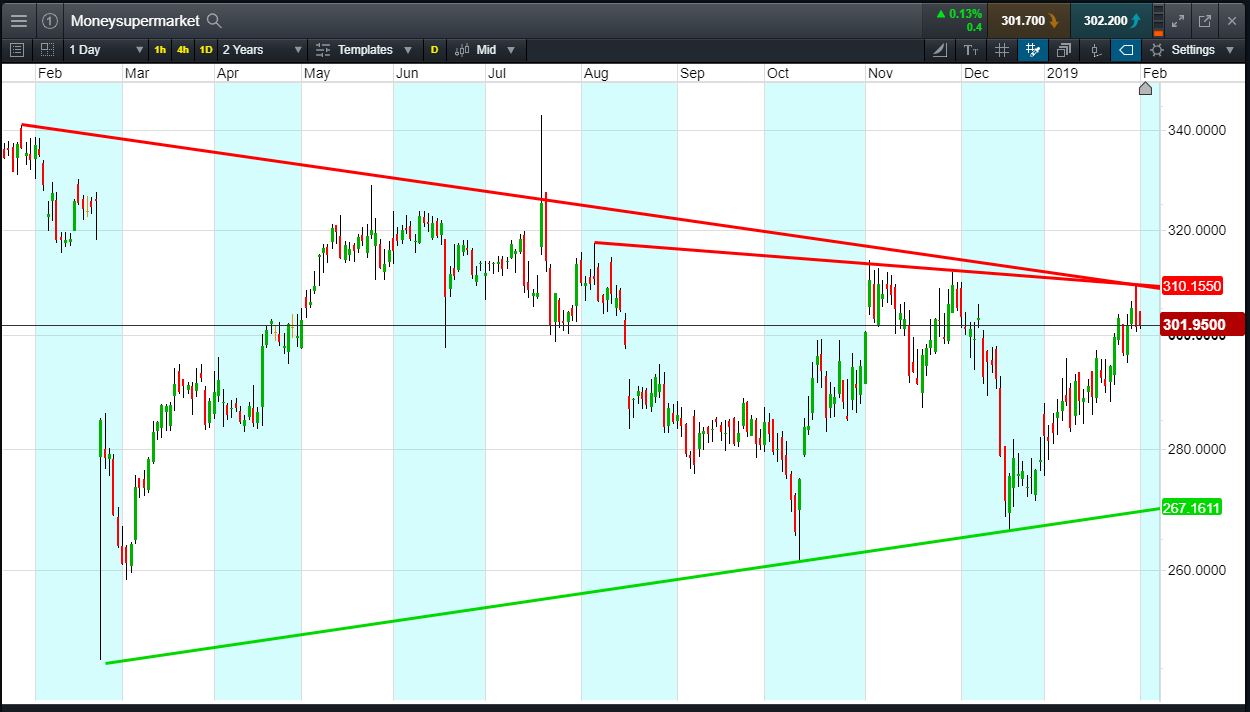Screen dimensions: 1250x712
Task: Click the circled number 1 group icon
Action: (x=50, y=20)
